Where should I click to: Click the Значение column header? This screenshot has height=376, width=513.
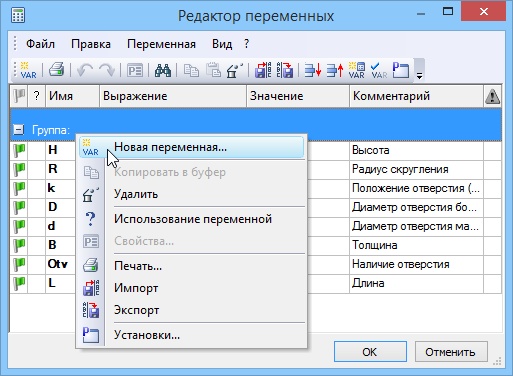point(298,96)
